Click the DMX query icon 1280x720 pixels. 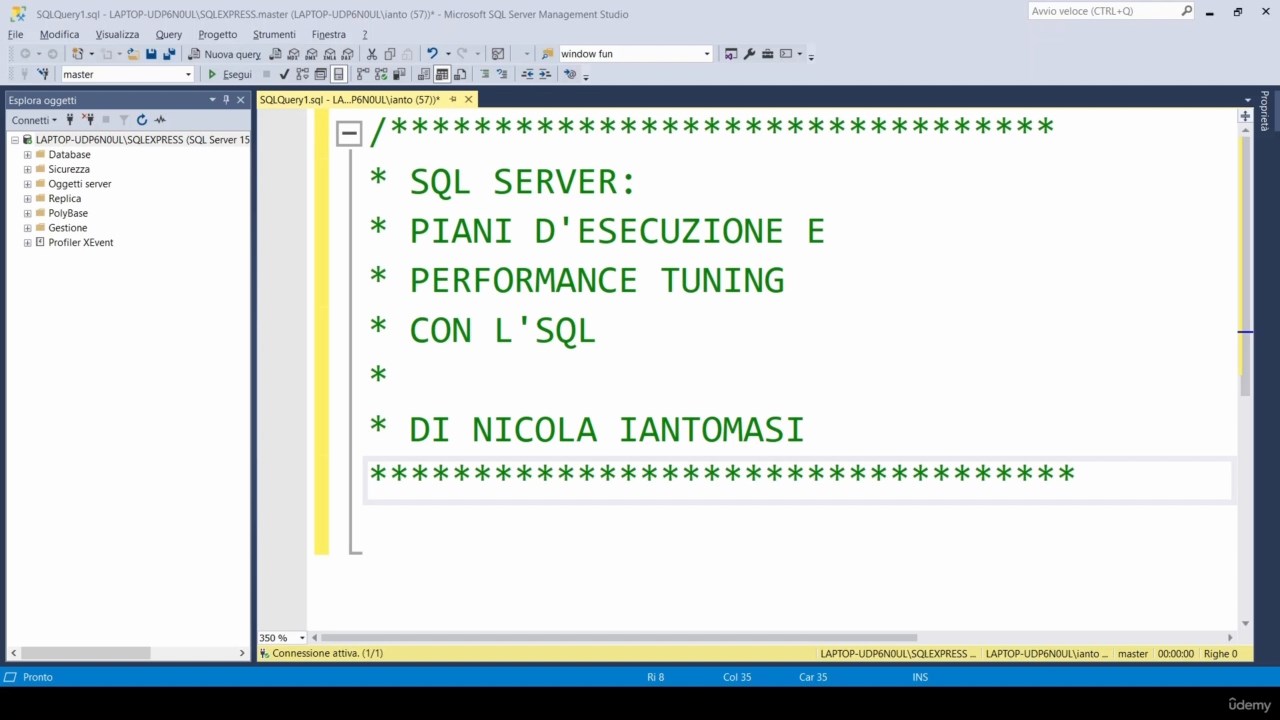tap(312, 54)
